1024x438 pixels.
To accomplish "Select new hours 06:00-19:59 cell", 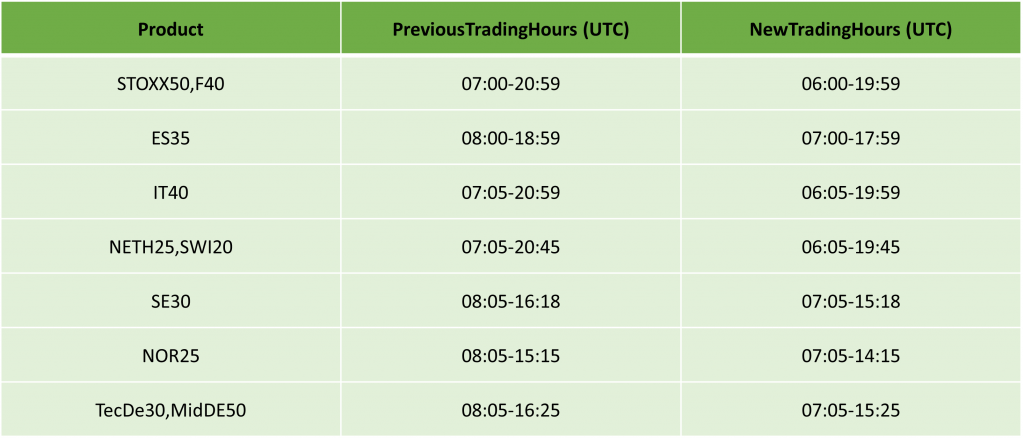I will [x=852, y=84].
